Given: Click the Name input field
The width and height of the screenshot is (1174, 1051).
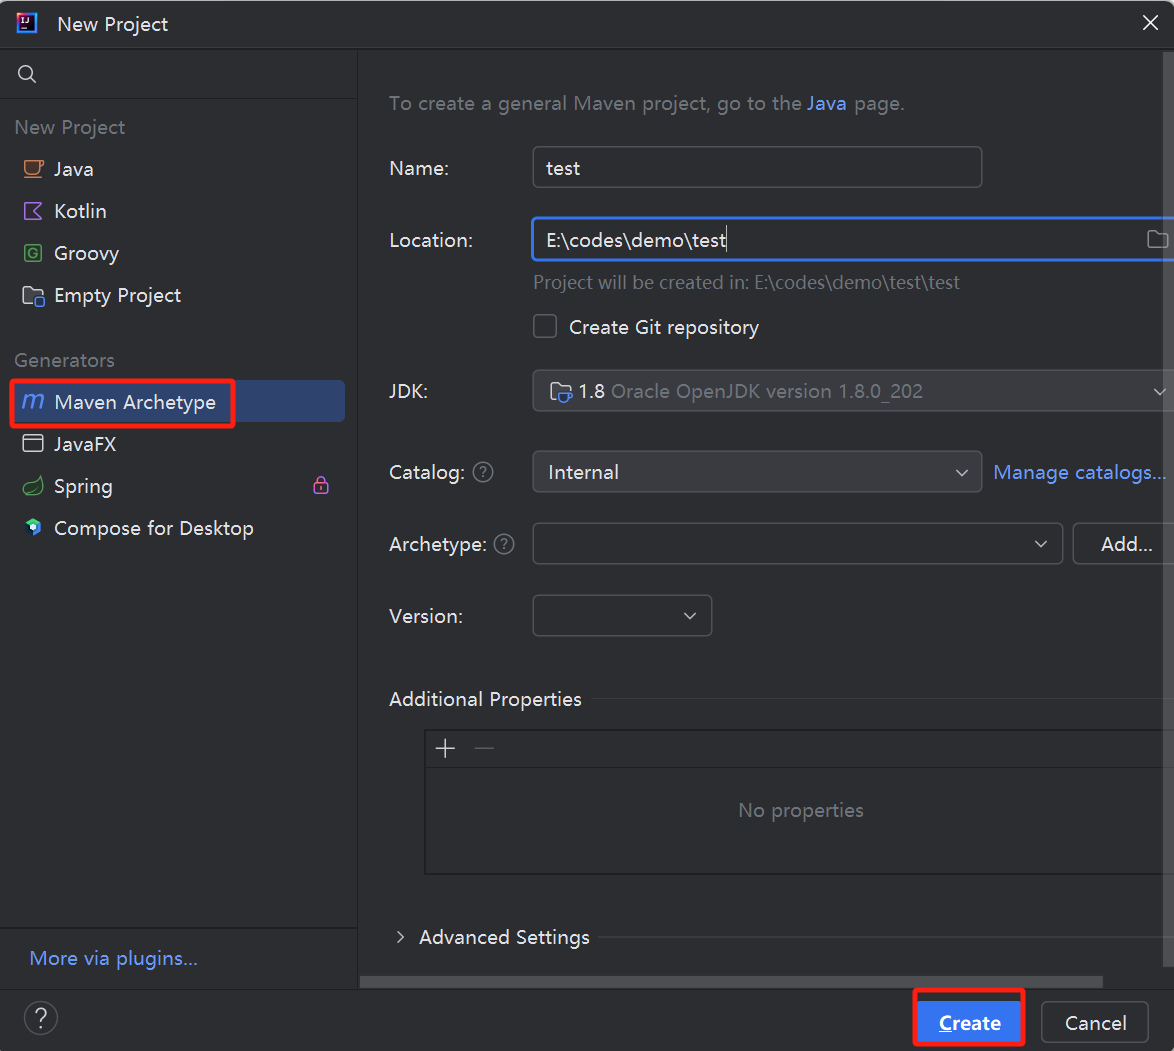Looking at the screenshot, I should point(757,168).
